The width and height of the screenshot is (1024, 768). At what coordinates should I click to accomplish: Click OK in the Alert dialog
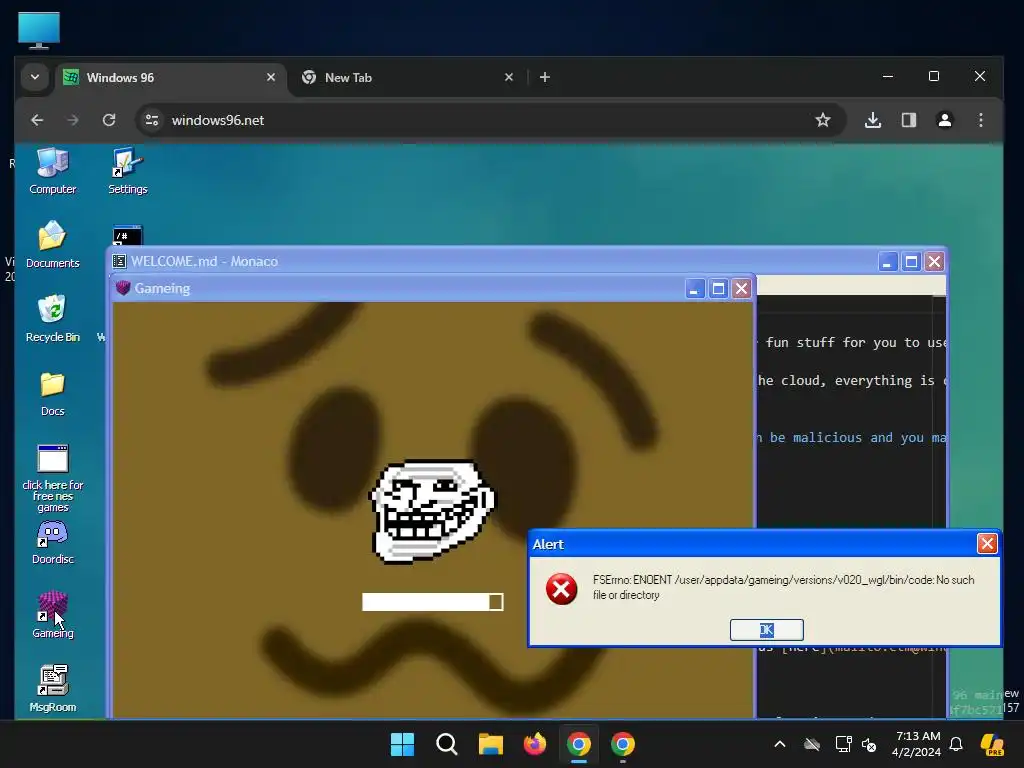click(x=767, y=630)
